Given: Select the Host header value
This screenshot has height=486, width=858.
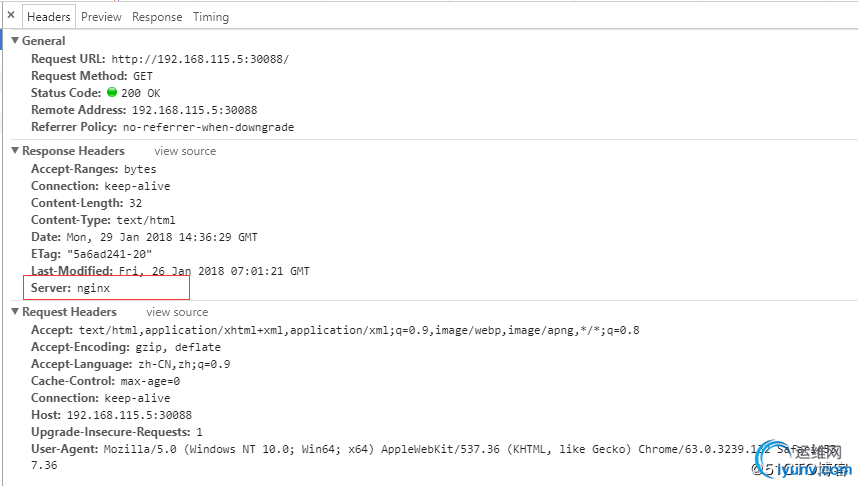Looking at the screenshot, I should pyautogui.click(x=130, y=415).
